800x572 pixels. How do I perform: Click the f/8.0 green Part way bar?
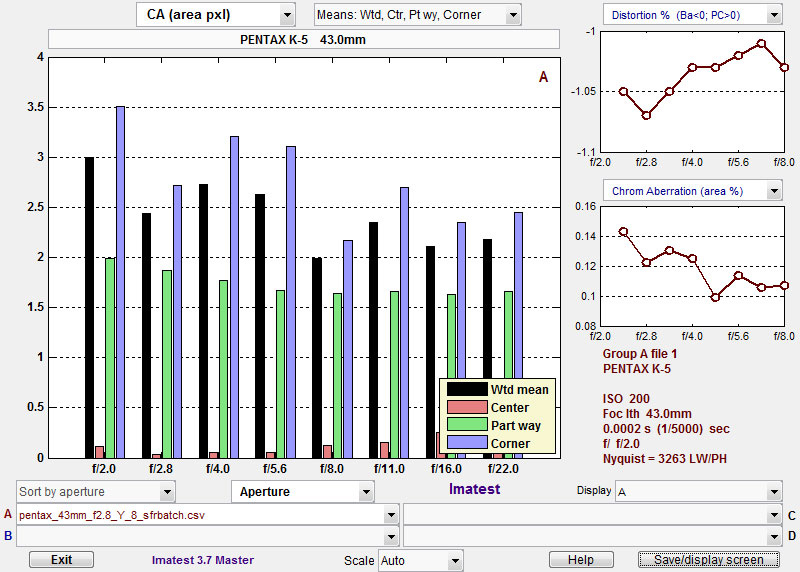click(x=337, y=376)
